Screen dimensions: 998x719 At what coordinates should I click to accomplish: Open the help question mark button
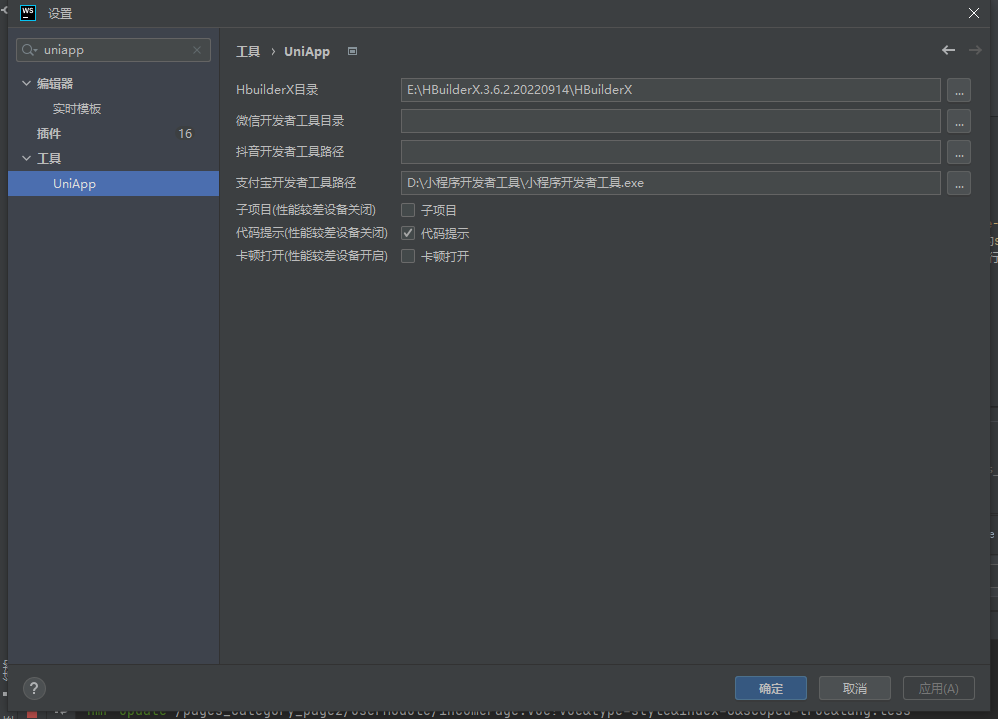[34, 688]
